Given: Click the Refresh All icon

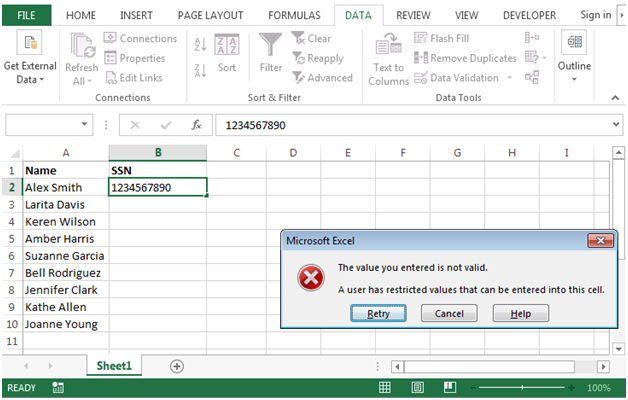Looking at the screenshot, I should click(x=82, y=45).
